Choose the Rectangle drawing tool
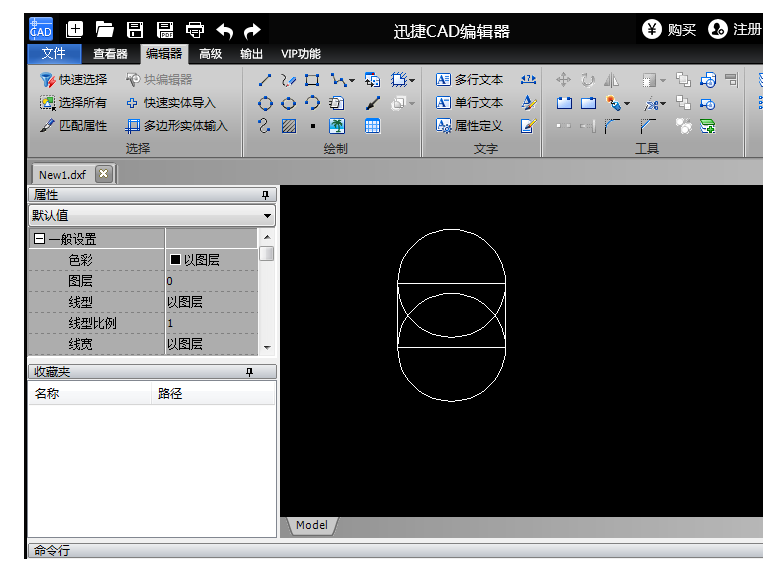Image resolution: width=780 pixels, height=561 pixels. pos(312,80)
